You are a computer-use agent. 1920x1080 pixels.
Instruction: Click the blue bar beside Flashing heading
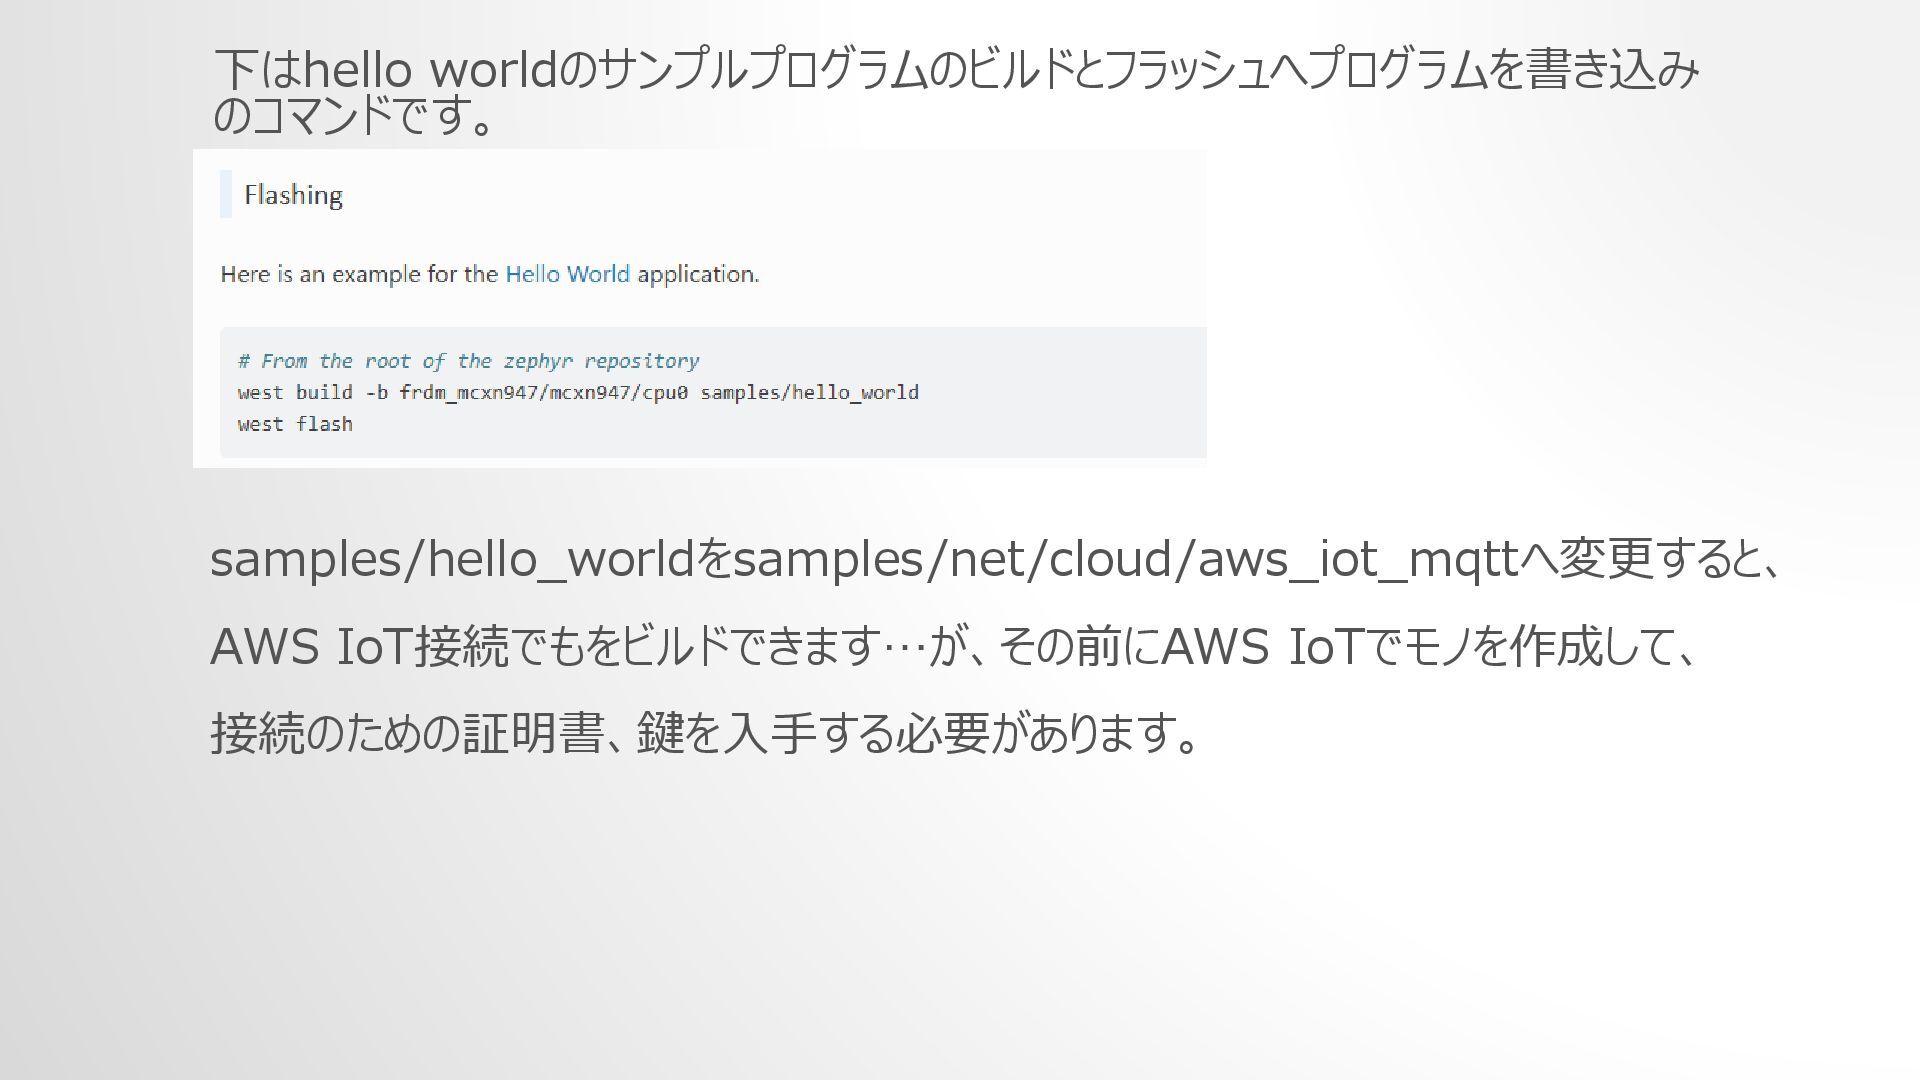click(x=226, y=194)
